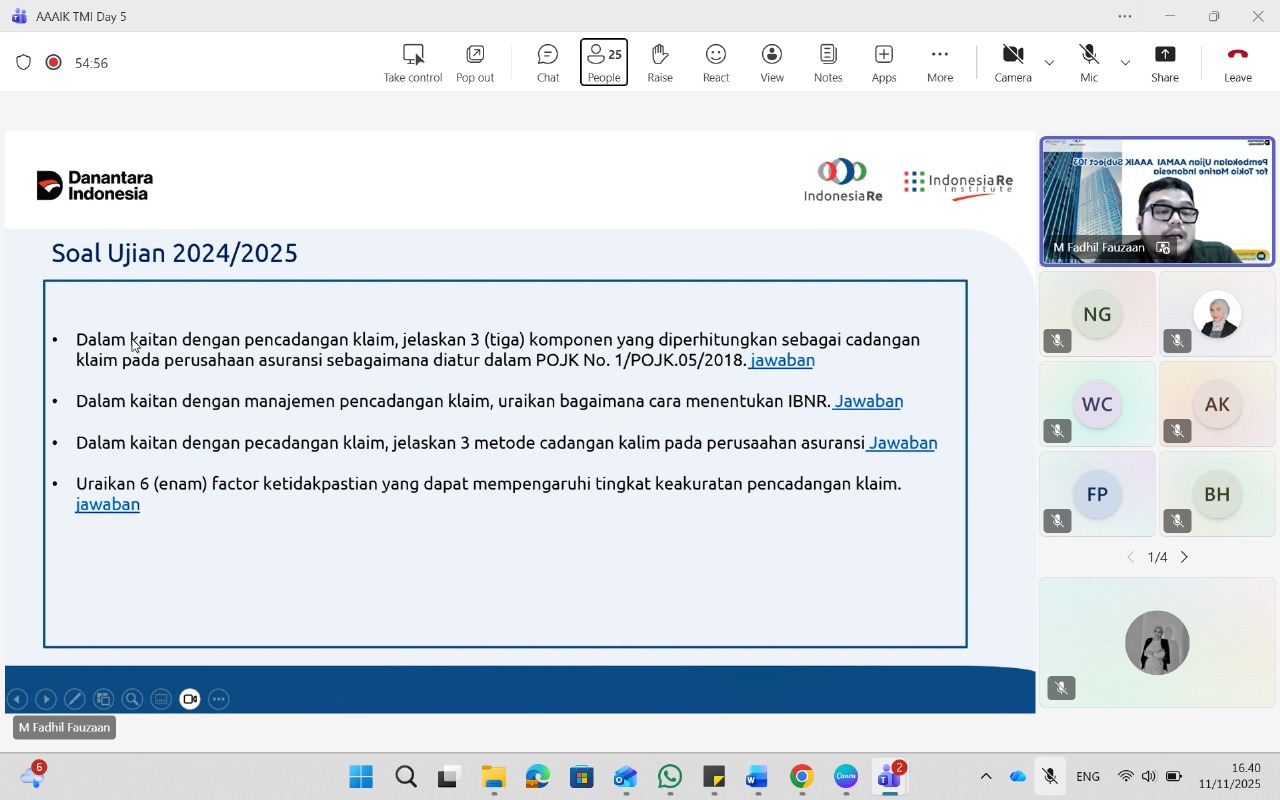Open the View layout menu
This screenshot has width=1280, height=800.
click(771, 62)
